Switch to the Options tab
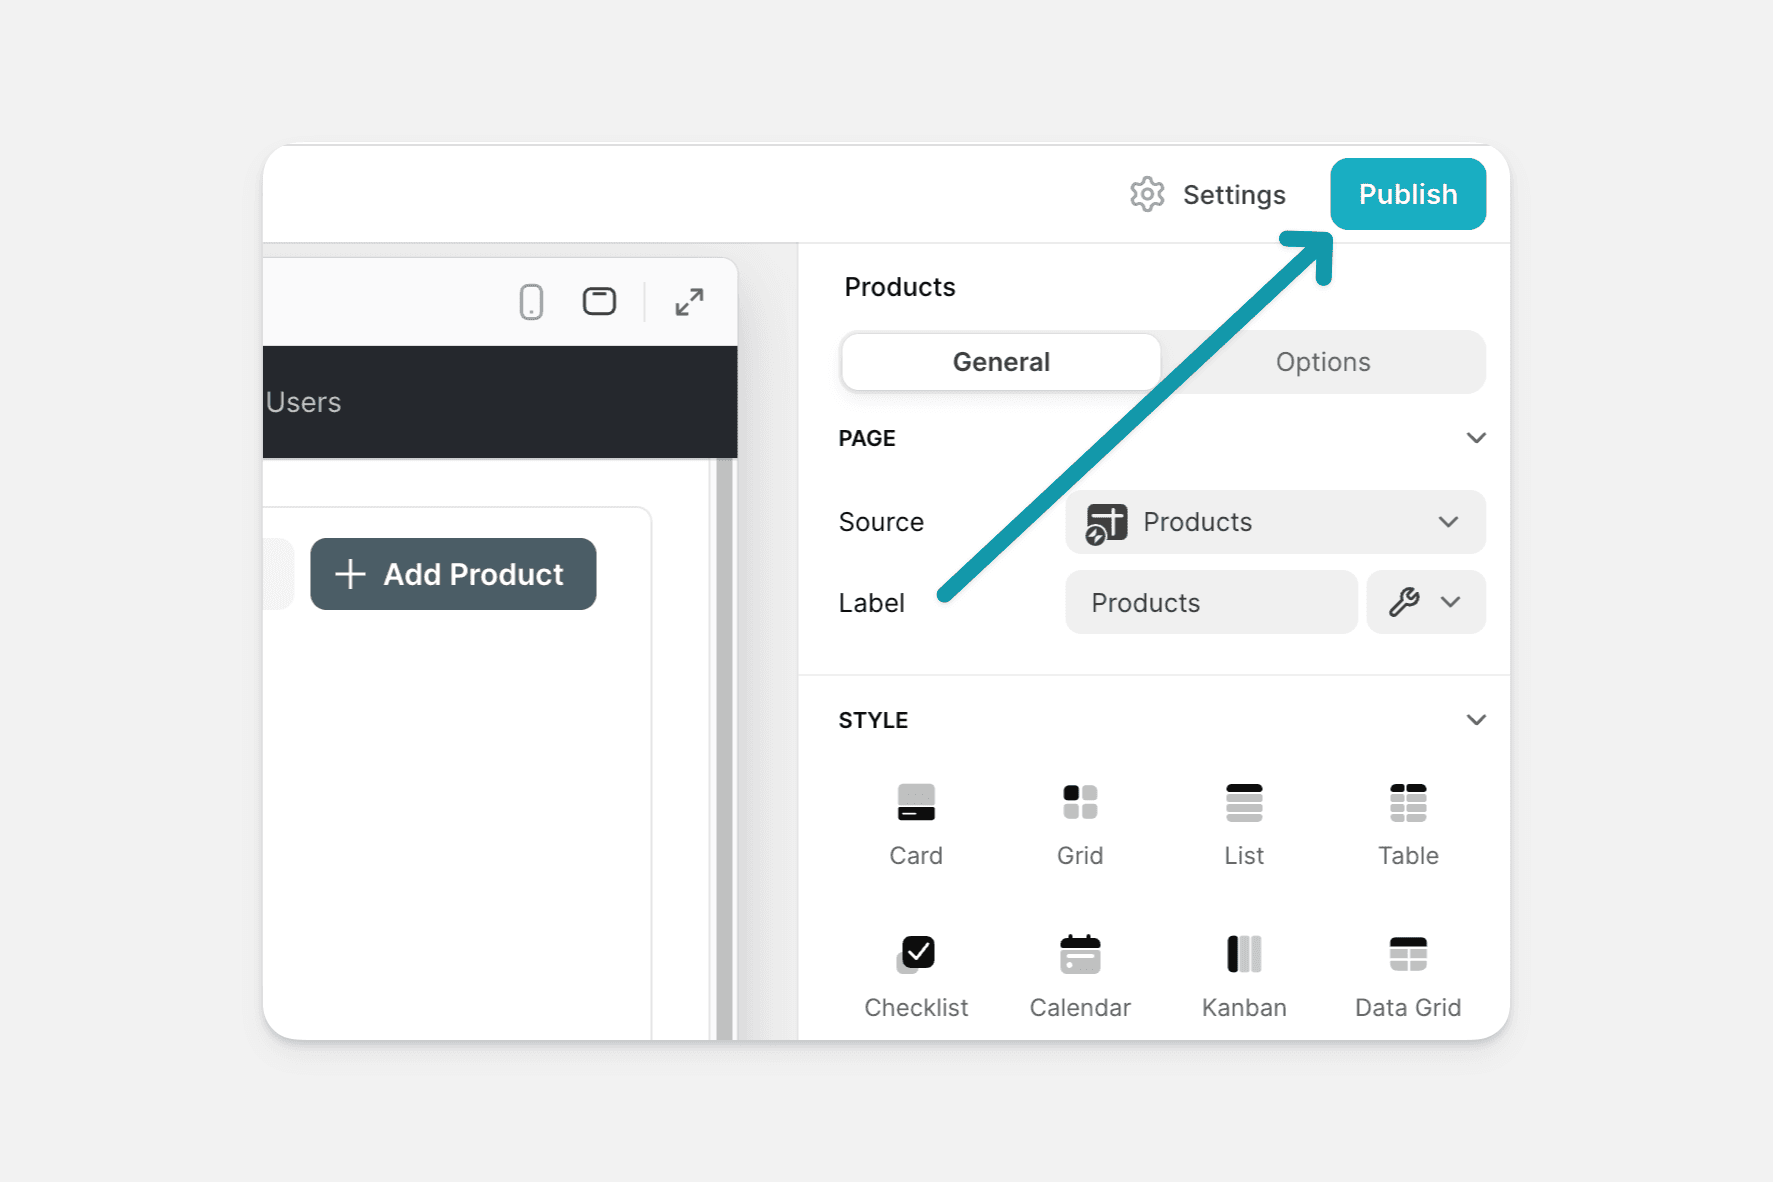1773x1182 pixels. point(1322,362)
